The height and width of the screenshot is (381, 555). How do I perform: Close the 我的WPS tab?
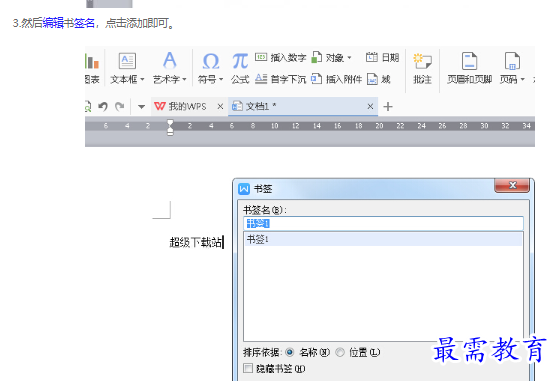[x=220, y=106]
